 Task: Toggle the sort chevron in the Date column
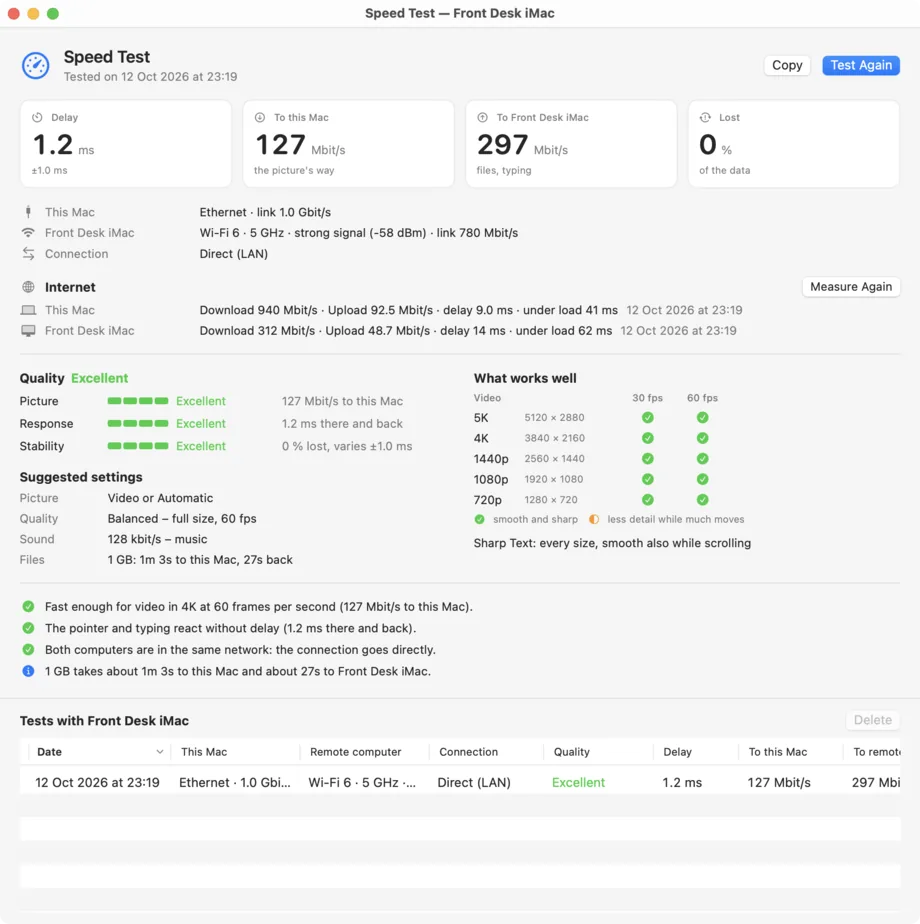pos(159,752)
